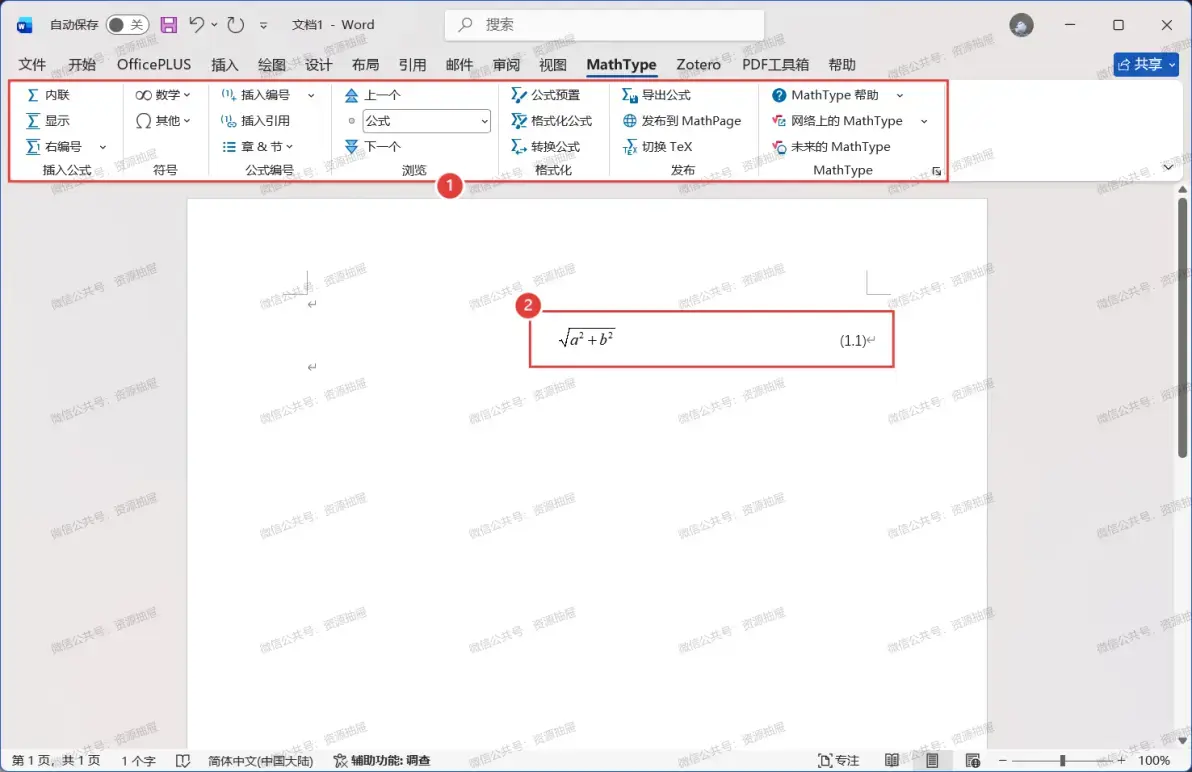Enable 专注 focus mode
The height and width of the screenshot is (772, 1192).
pyautogui.click(x=838, y=761)
